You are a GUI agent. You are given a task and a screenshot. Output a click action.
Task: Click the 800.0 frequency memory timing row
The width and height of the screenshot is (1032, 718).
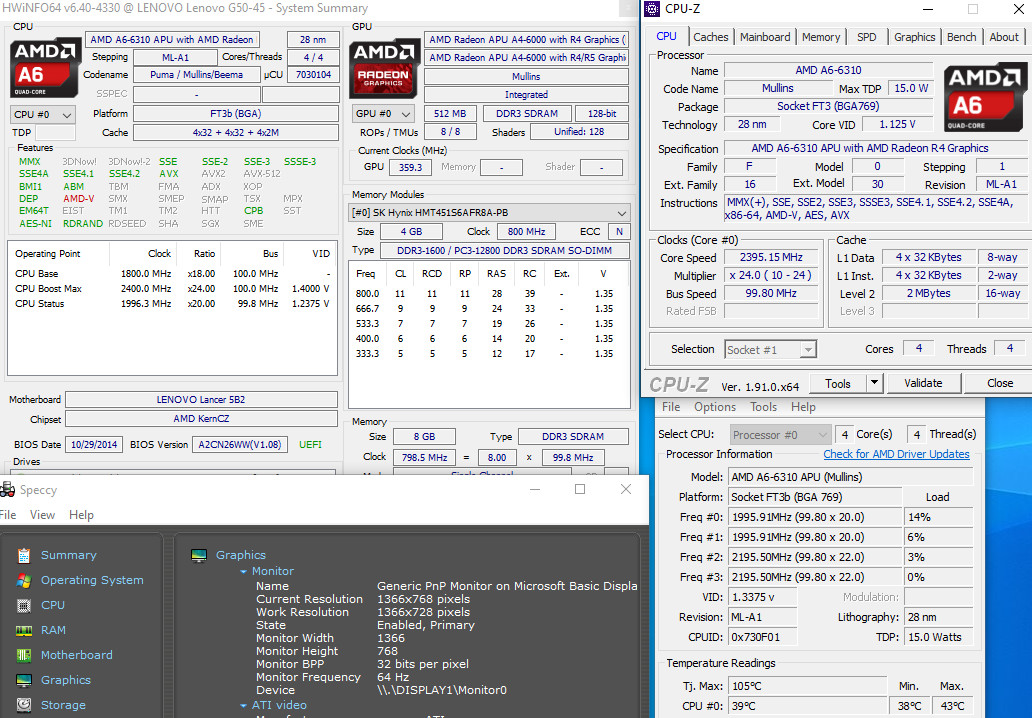tap(488, 294)
